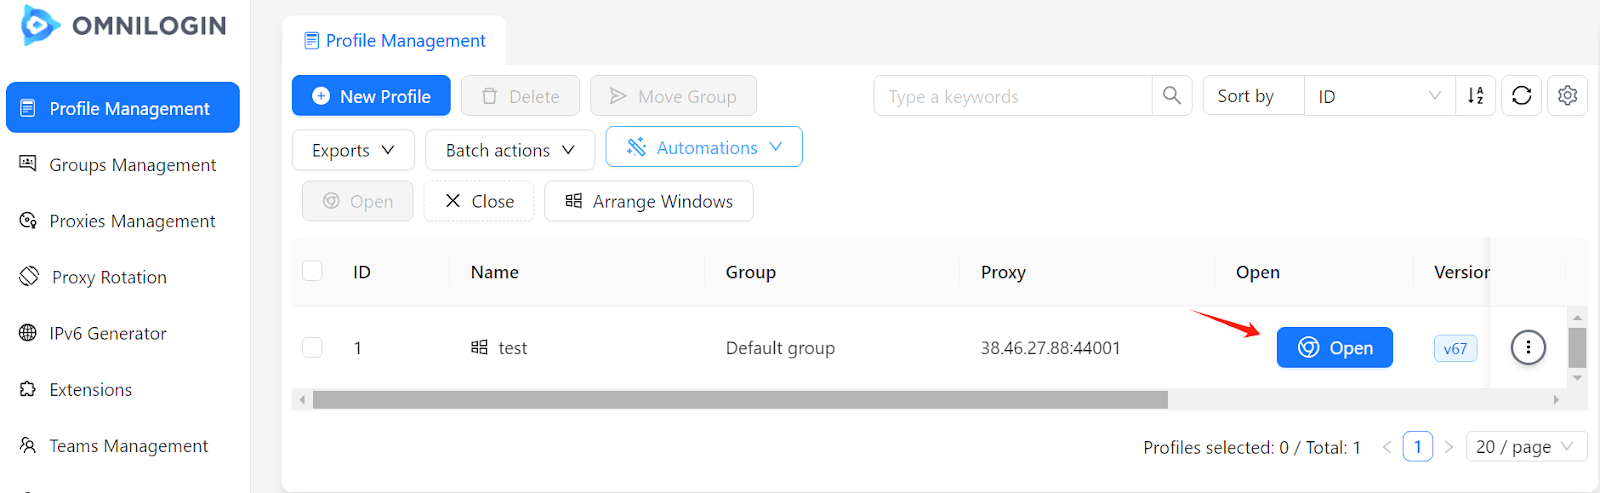Open the 20 / page size dropdown
This screenshot has width=1600, height=493.
pyautogui.click(x=1526, y=447)
